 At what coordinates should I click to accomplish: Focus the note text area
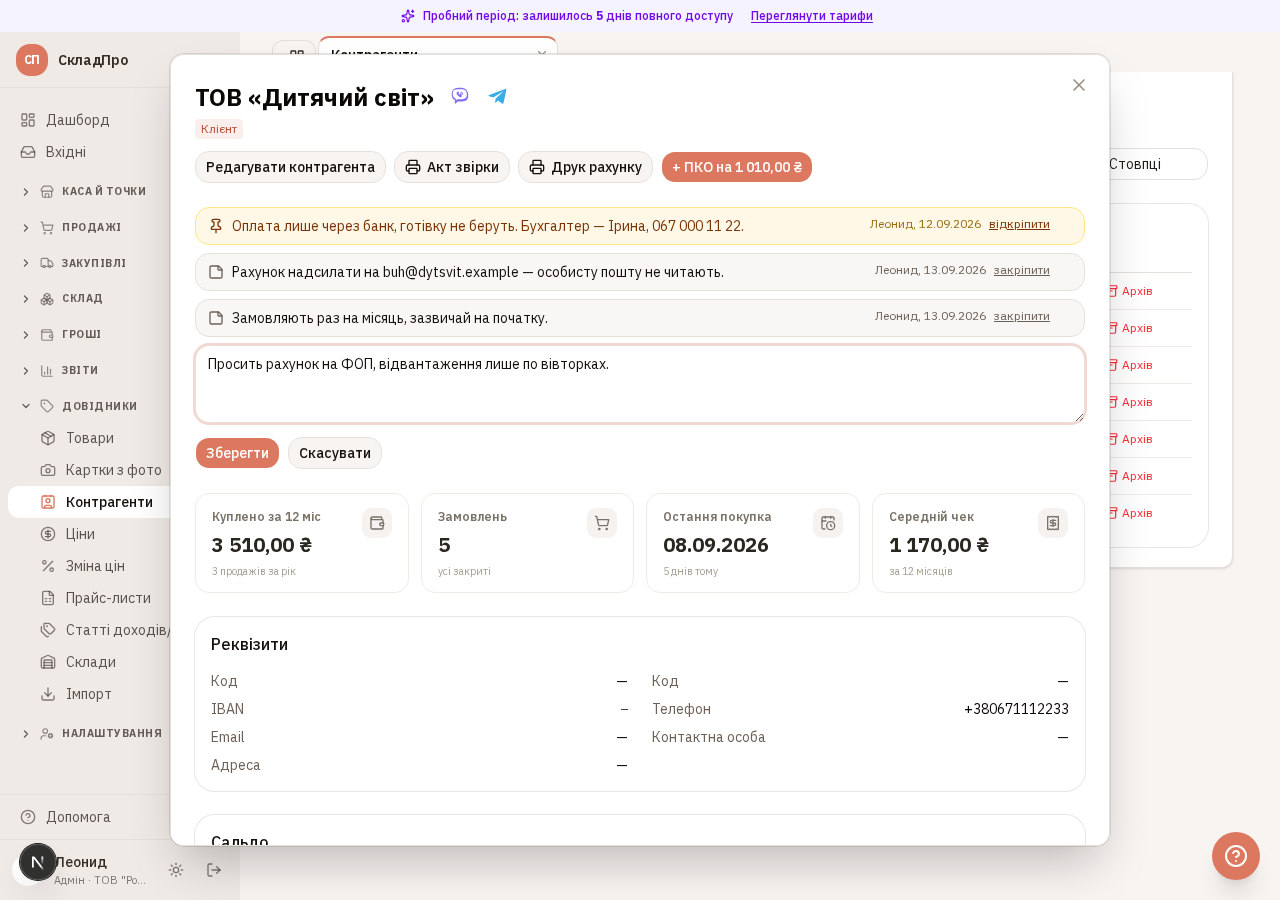pos(640,384)
